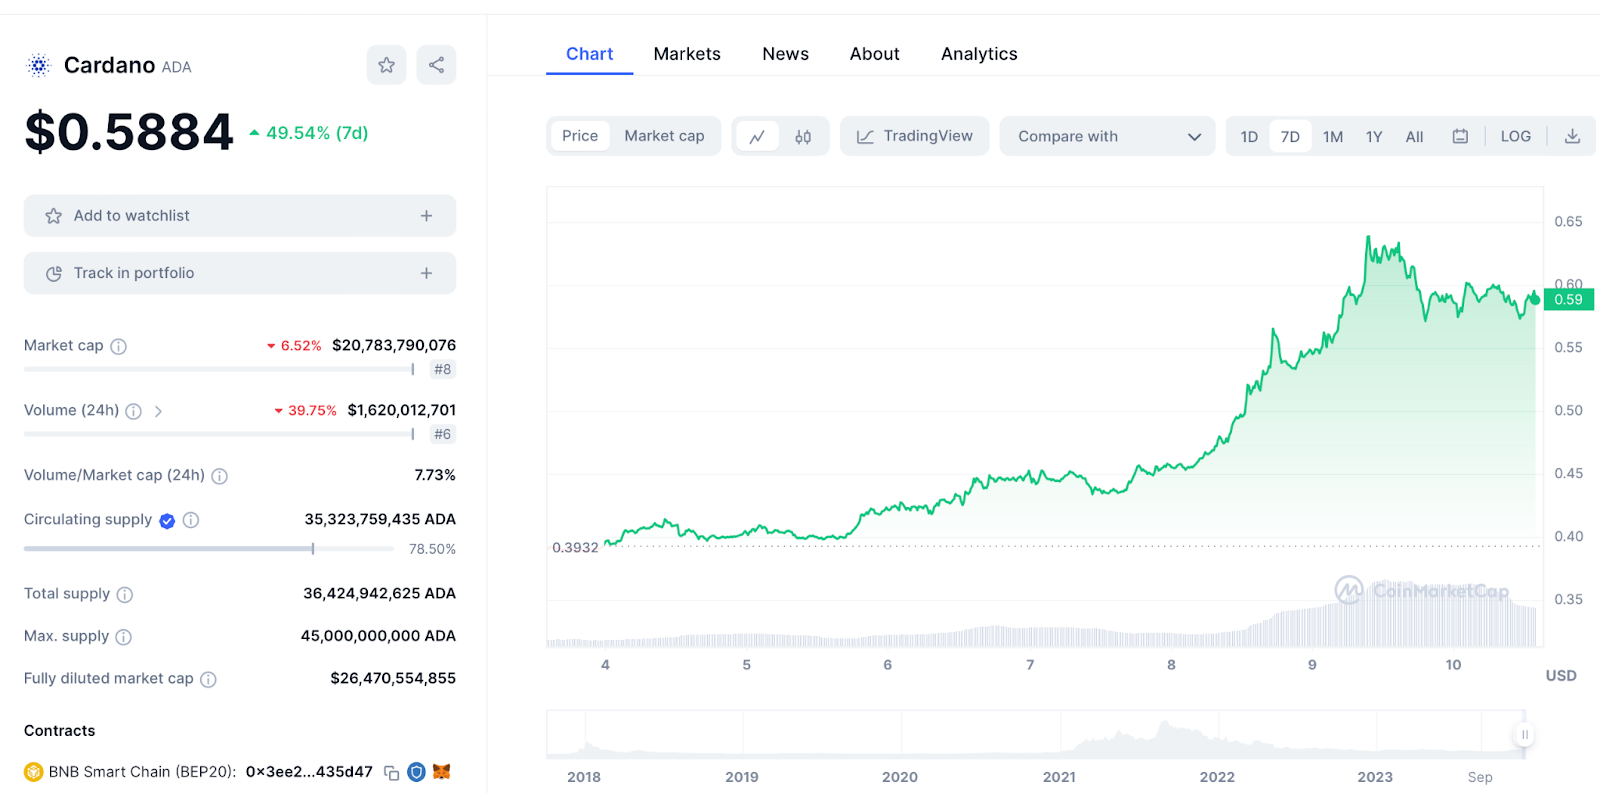Click Track in portfolio button
The width and height of the screenshot is (1600, 793).
click(240, 273)
